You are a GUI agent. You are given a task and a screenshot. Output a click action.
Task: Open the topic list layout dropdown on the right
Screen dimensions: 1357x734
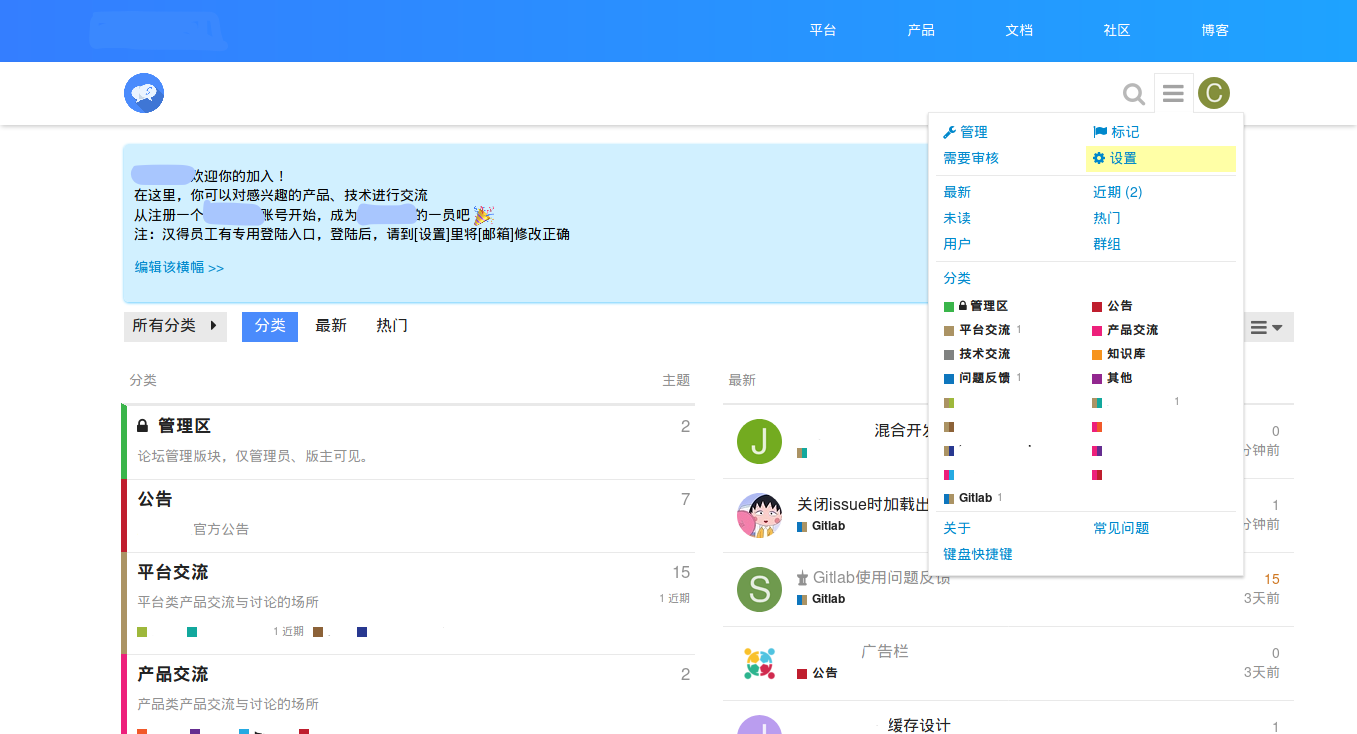[1268, 326]
